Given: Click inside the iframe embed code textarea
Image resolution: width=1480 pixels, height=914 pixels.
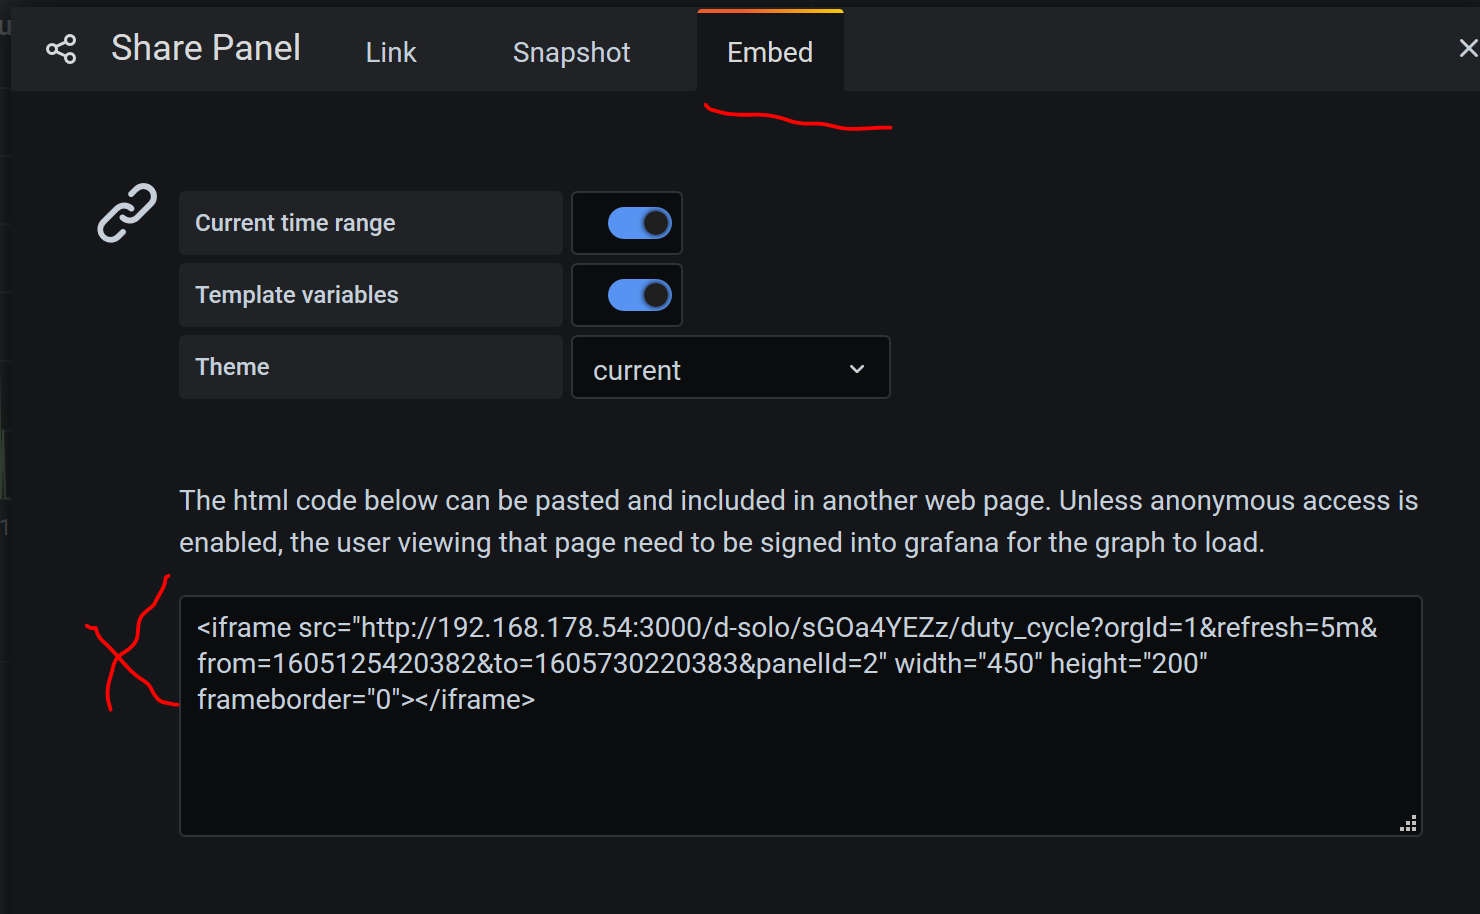Looking at the screenshot, I should point(800,716).
